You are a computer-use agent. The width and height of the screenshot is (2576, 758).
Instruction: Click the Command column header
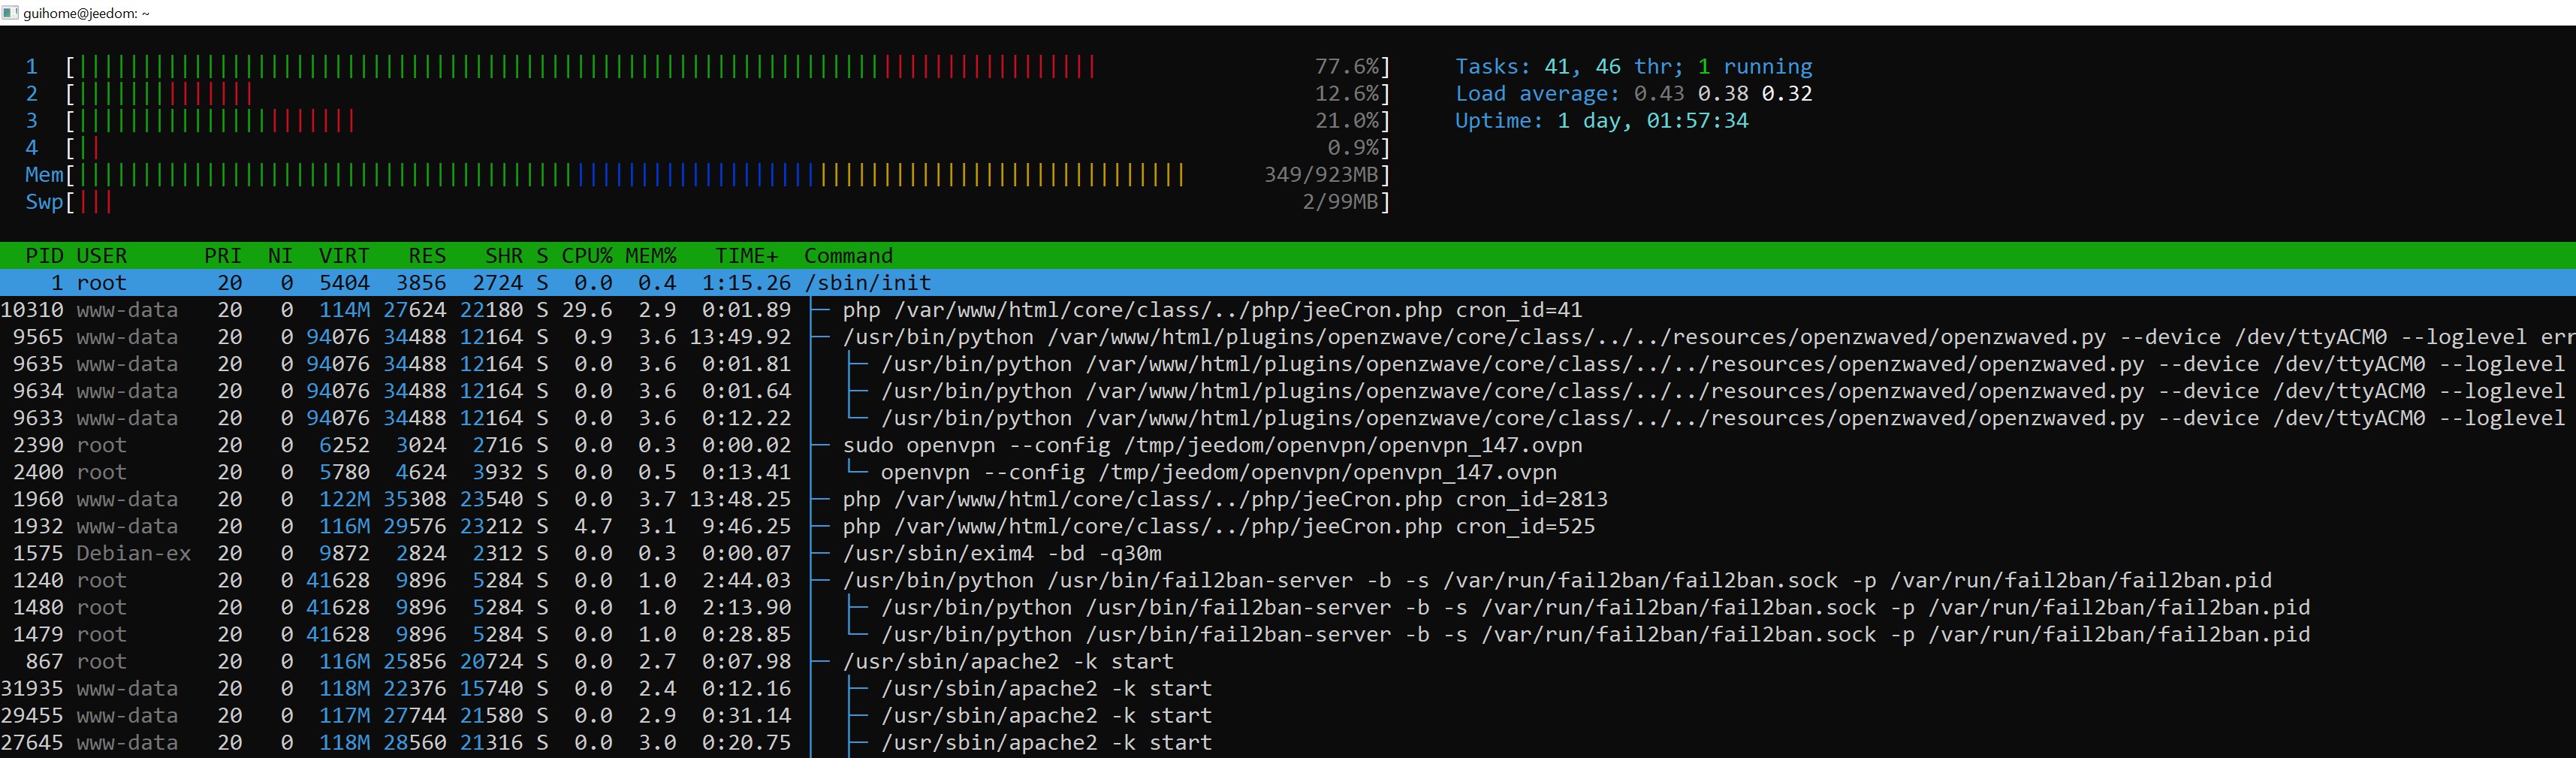coord(849,256)
